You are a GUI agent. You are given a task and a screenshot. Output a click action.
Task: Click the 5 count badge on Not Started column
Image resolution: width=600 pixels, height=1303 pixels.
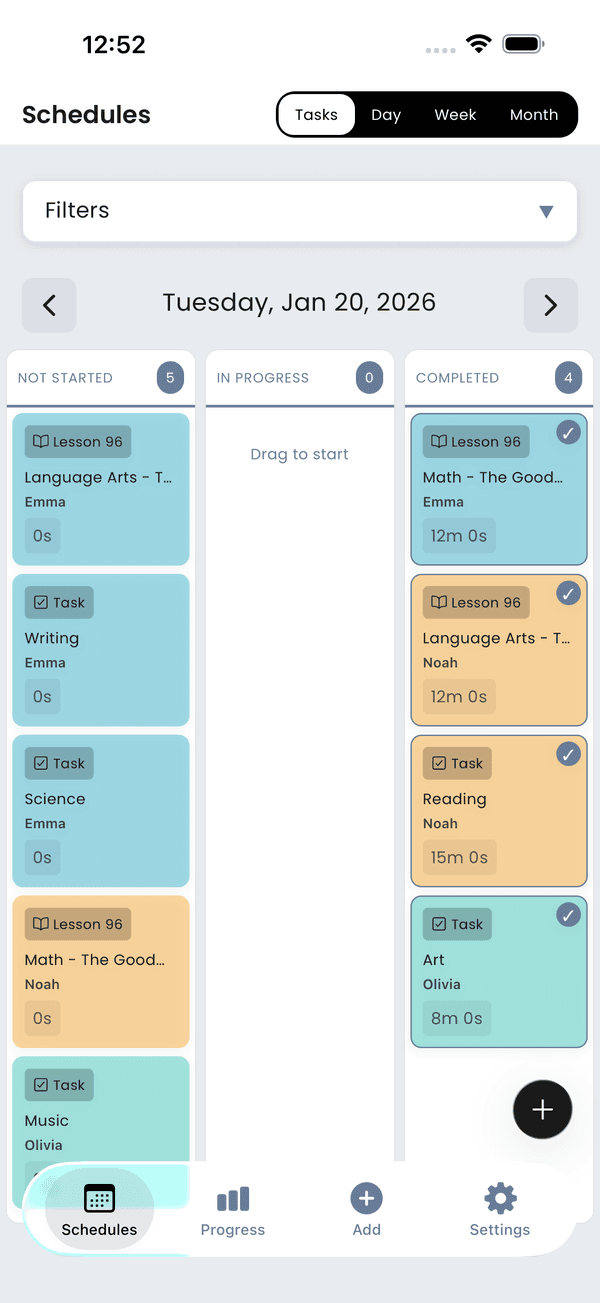[170, 378]
